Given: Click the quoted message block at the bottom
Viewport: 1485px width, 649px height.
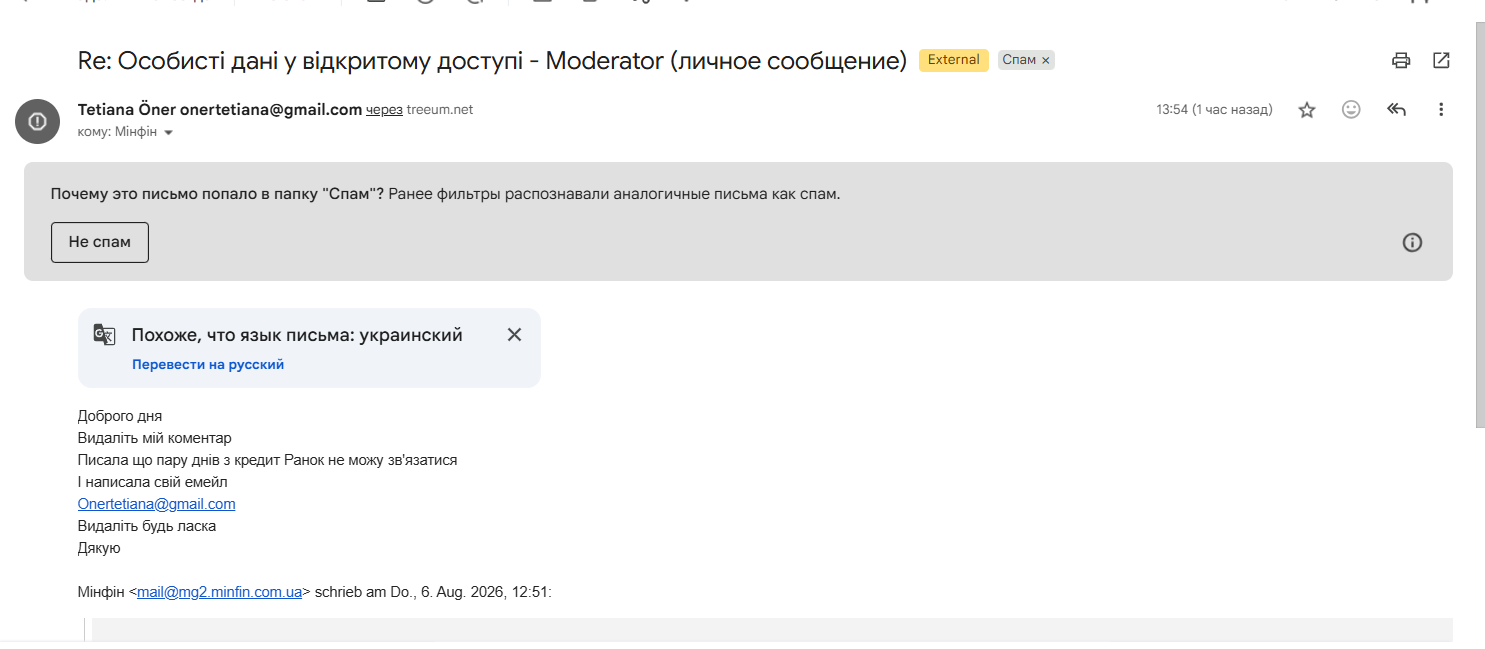Looking at the screenshot, I should [x=772, y=630].
